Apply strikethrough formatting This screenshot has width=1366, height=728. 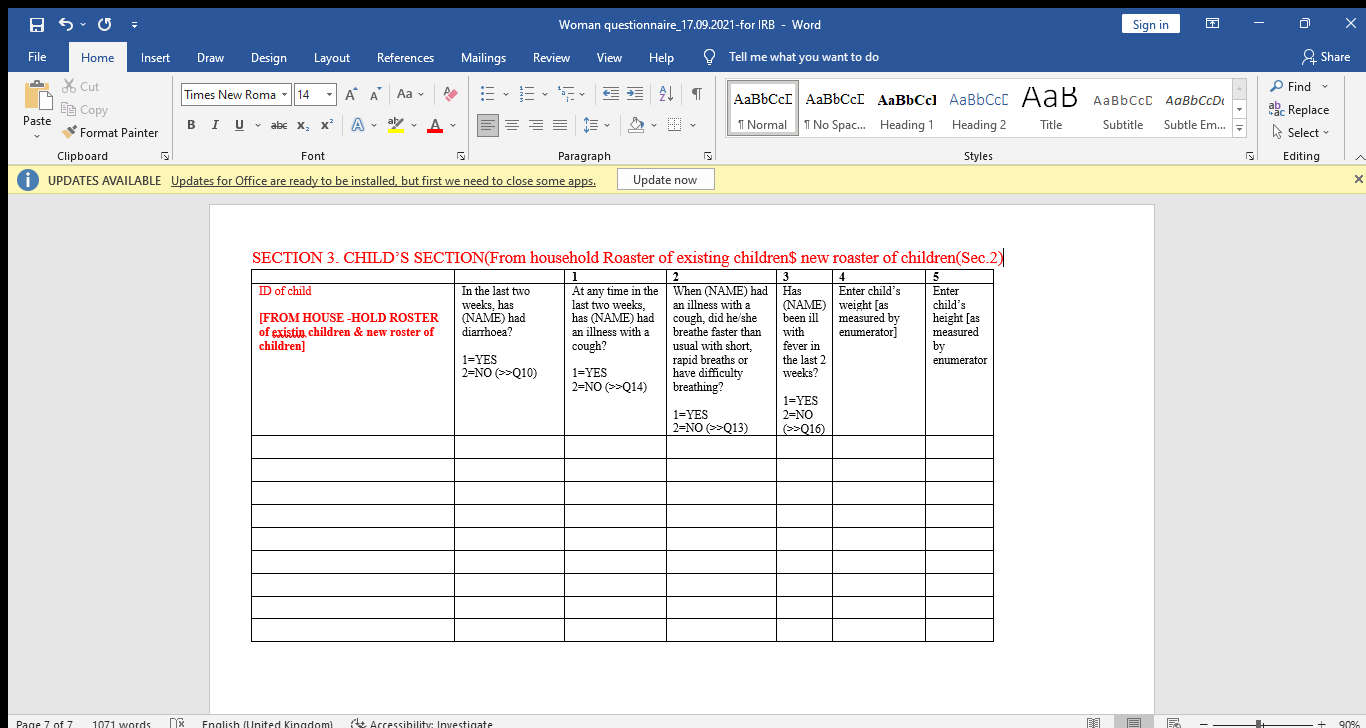[279, 125]
